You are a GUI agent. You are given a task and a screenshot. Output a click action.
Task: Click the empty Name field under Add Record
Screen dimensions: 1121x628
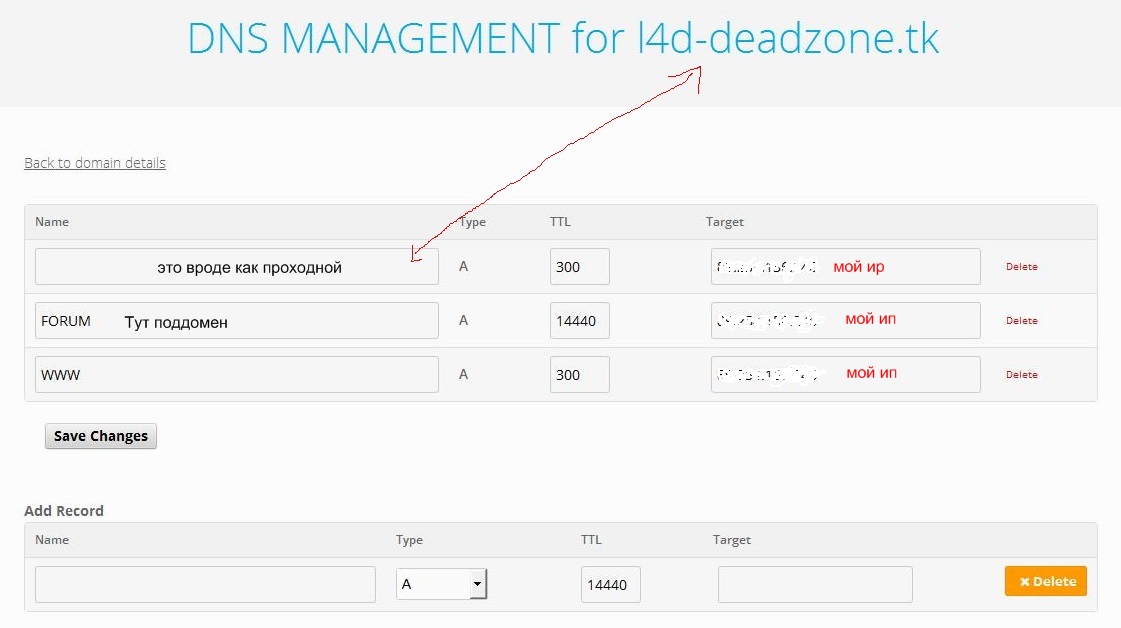point(205,585)
